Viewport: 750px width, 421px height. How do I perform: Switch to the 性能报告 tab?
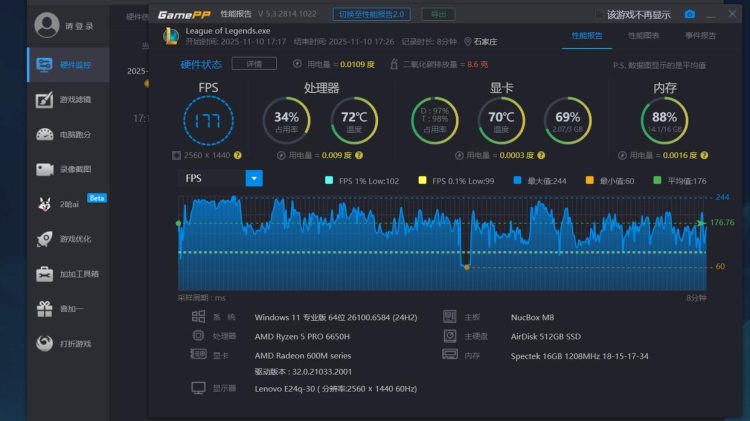[587, 36]
